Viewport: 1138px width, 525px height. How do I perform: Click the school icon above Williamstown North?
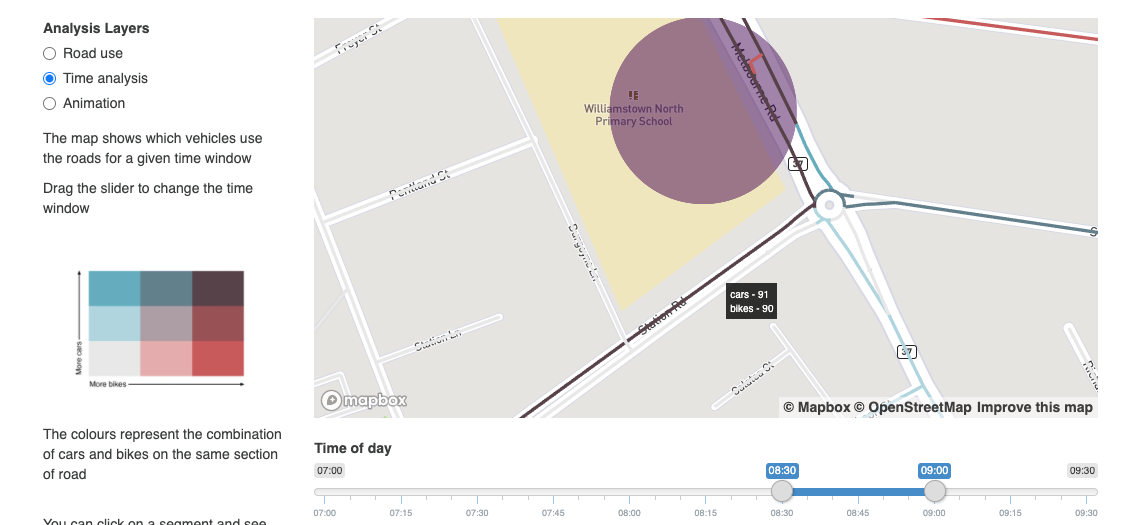coord(633,95)
